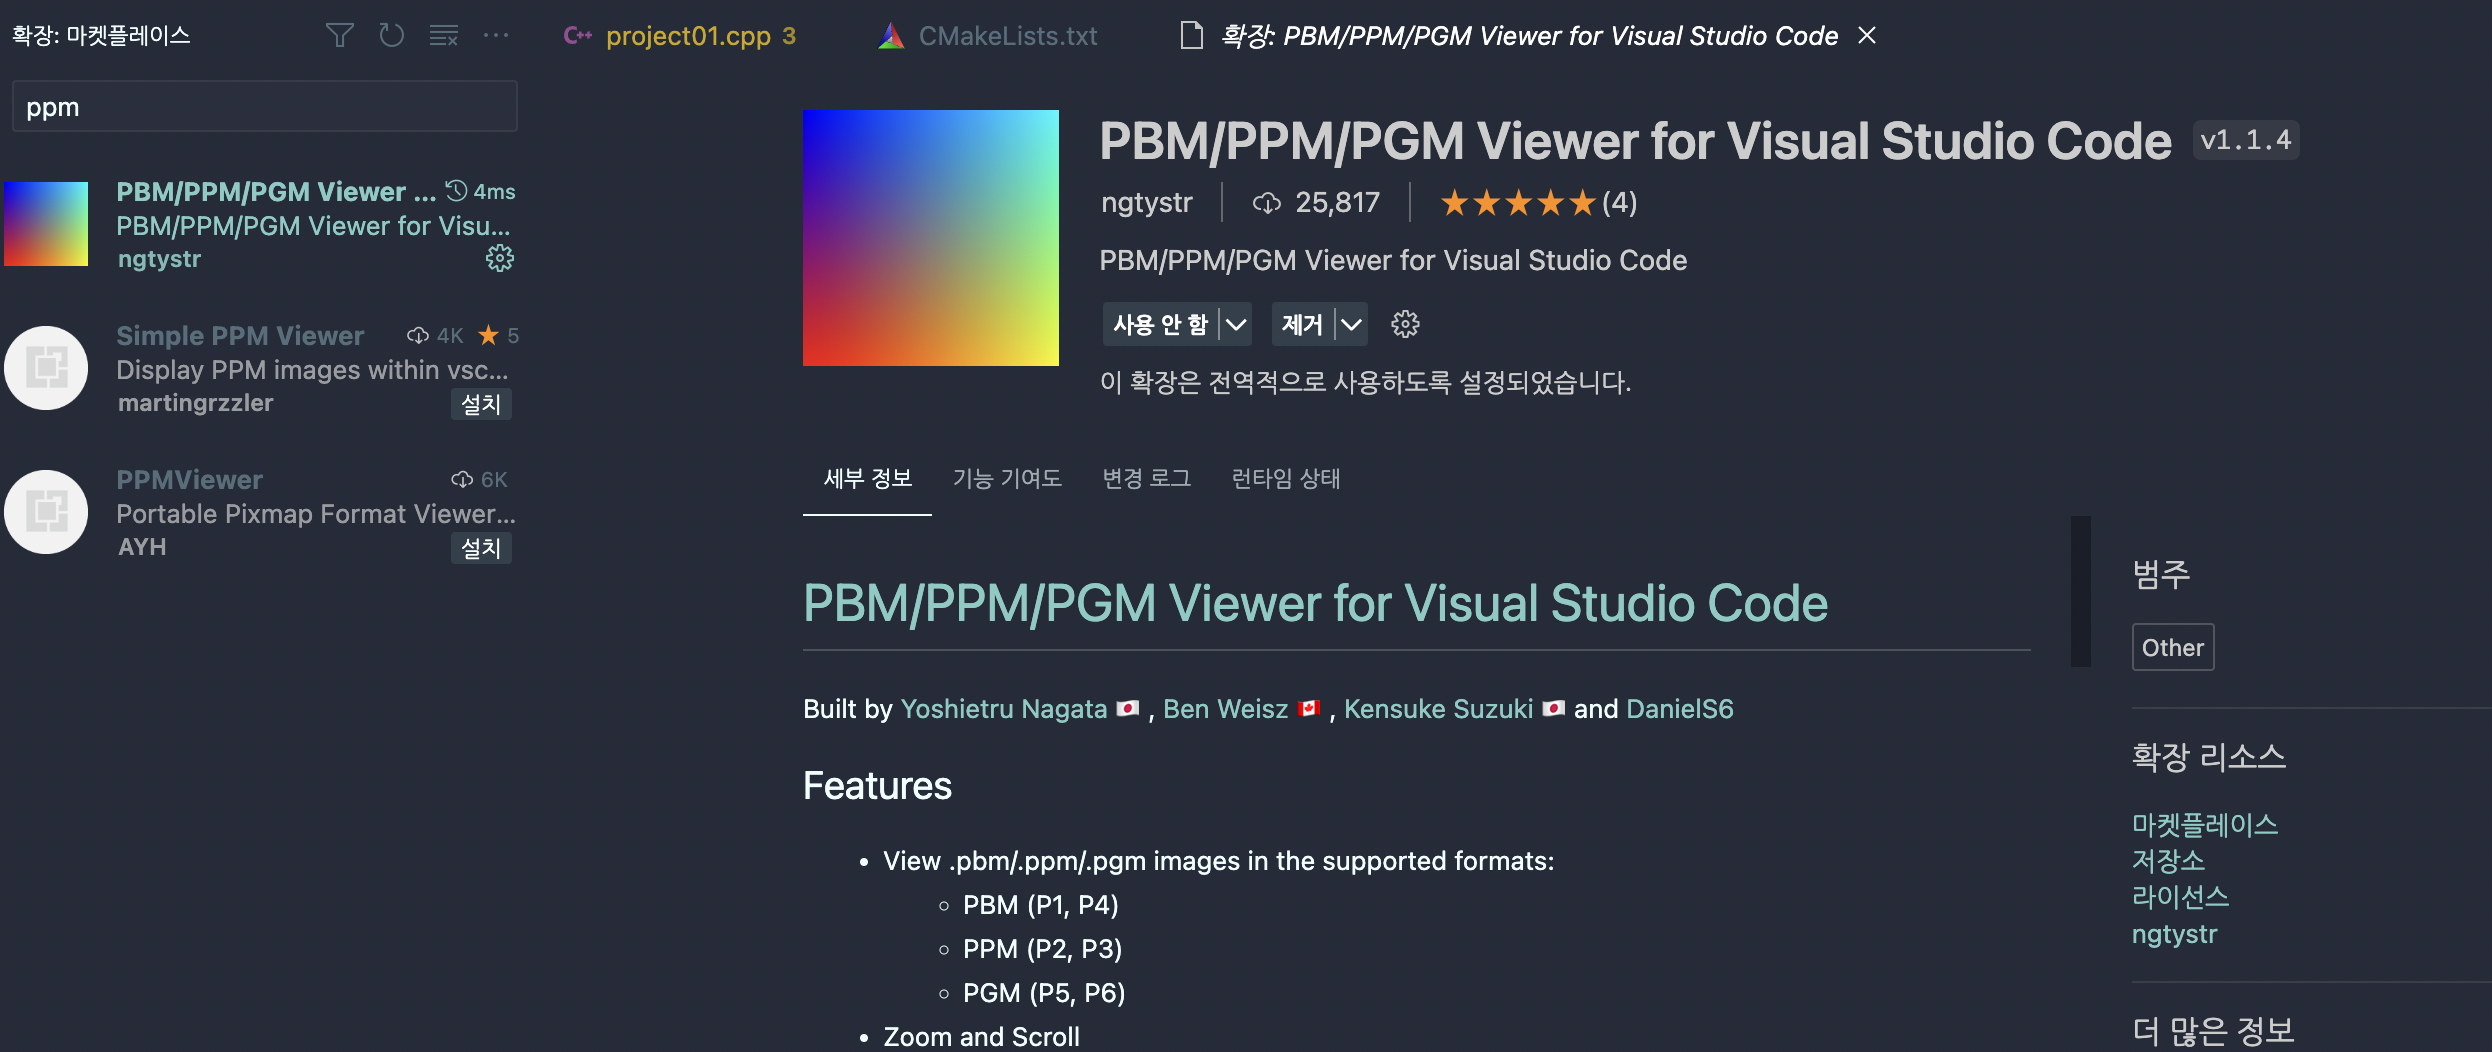Image resolution: width=2492 pixels, height=1052 pixels.
Task: Open the marketplace views and more actions menu
Action: click(496, 36)
